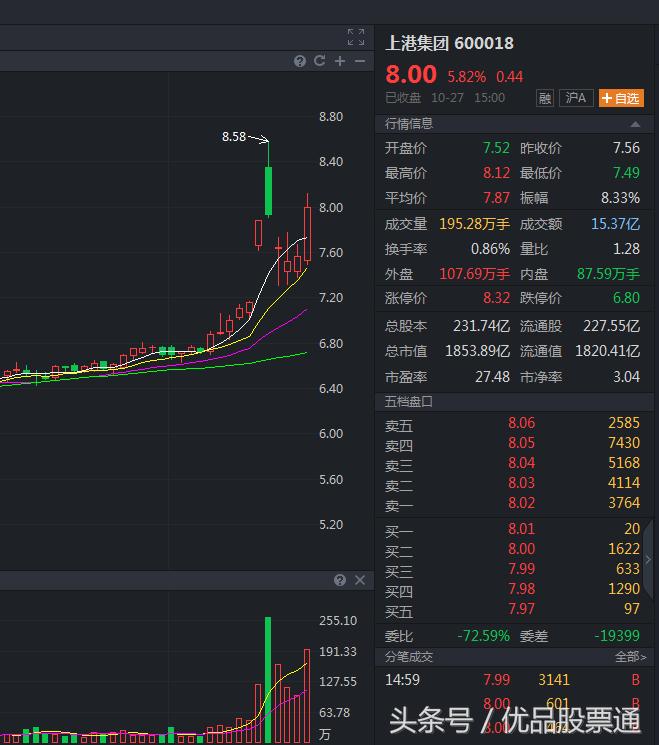659x745 pixels.
Task: Click the 8.58 high price label on chart
Action: pyautogui.click(x=234, y=137)
